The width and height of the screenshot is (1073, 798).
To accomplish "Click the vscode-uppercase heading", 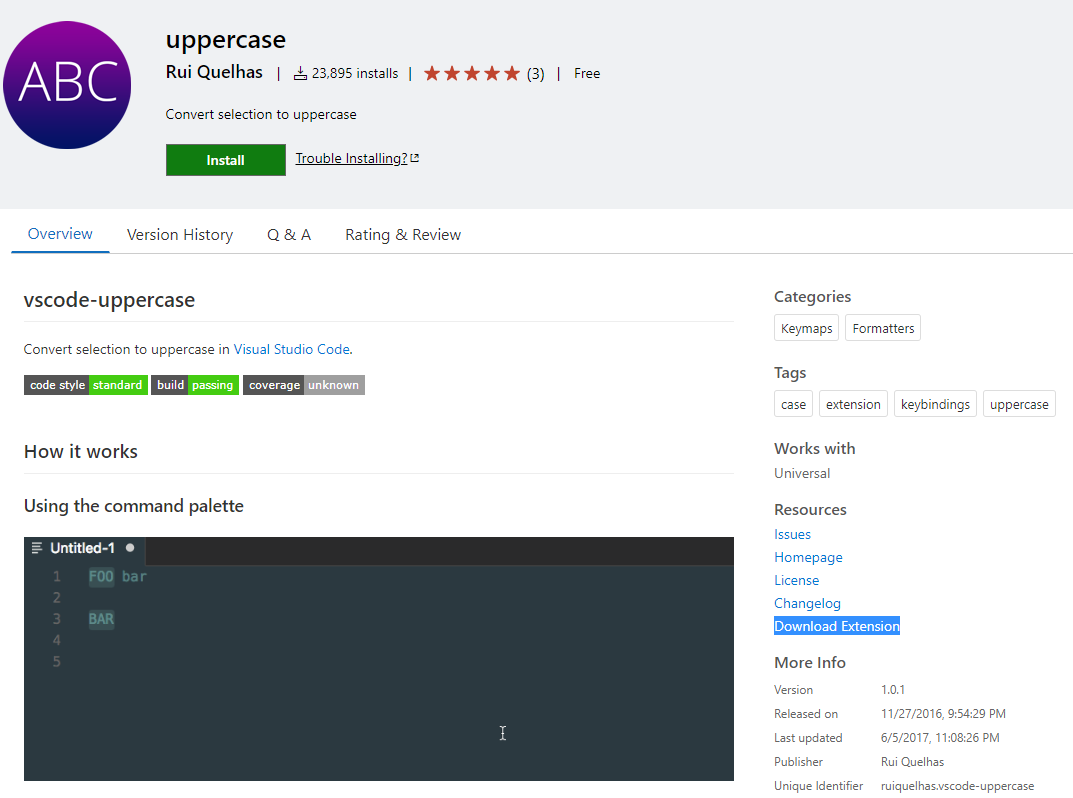I will point(109,300).
